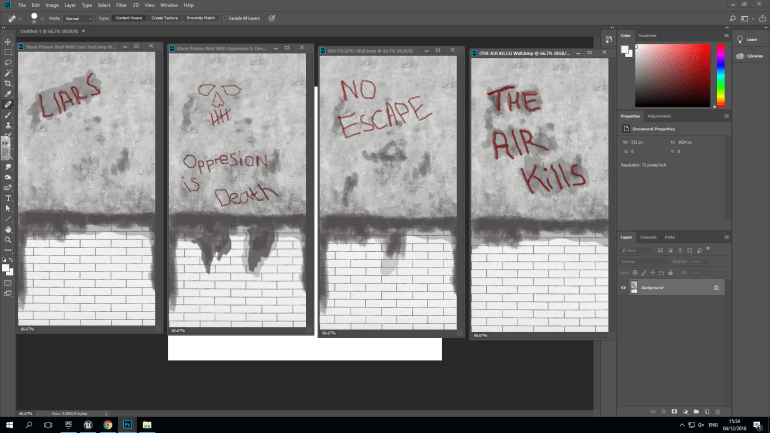This screenshot has height=433, width=770.
Task: Open the Learn panel button
Action: pos(747,39)
